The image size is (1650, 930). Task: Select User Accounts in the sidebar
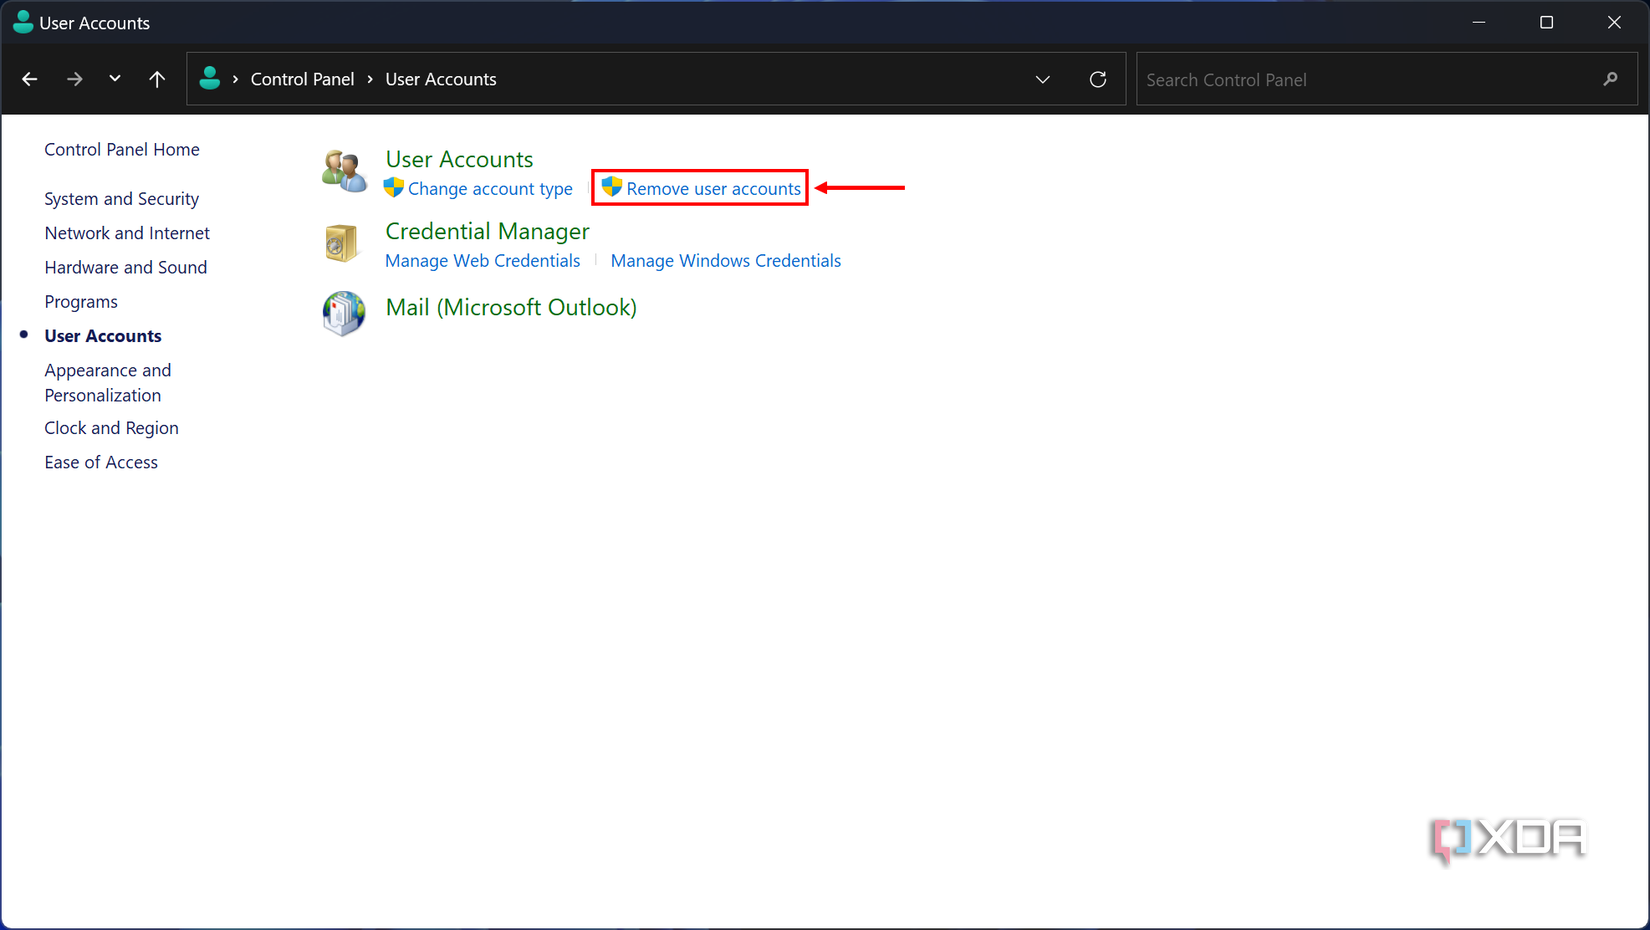tap(102, 335)
